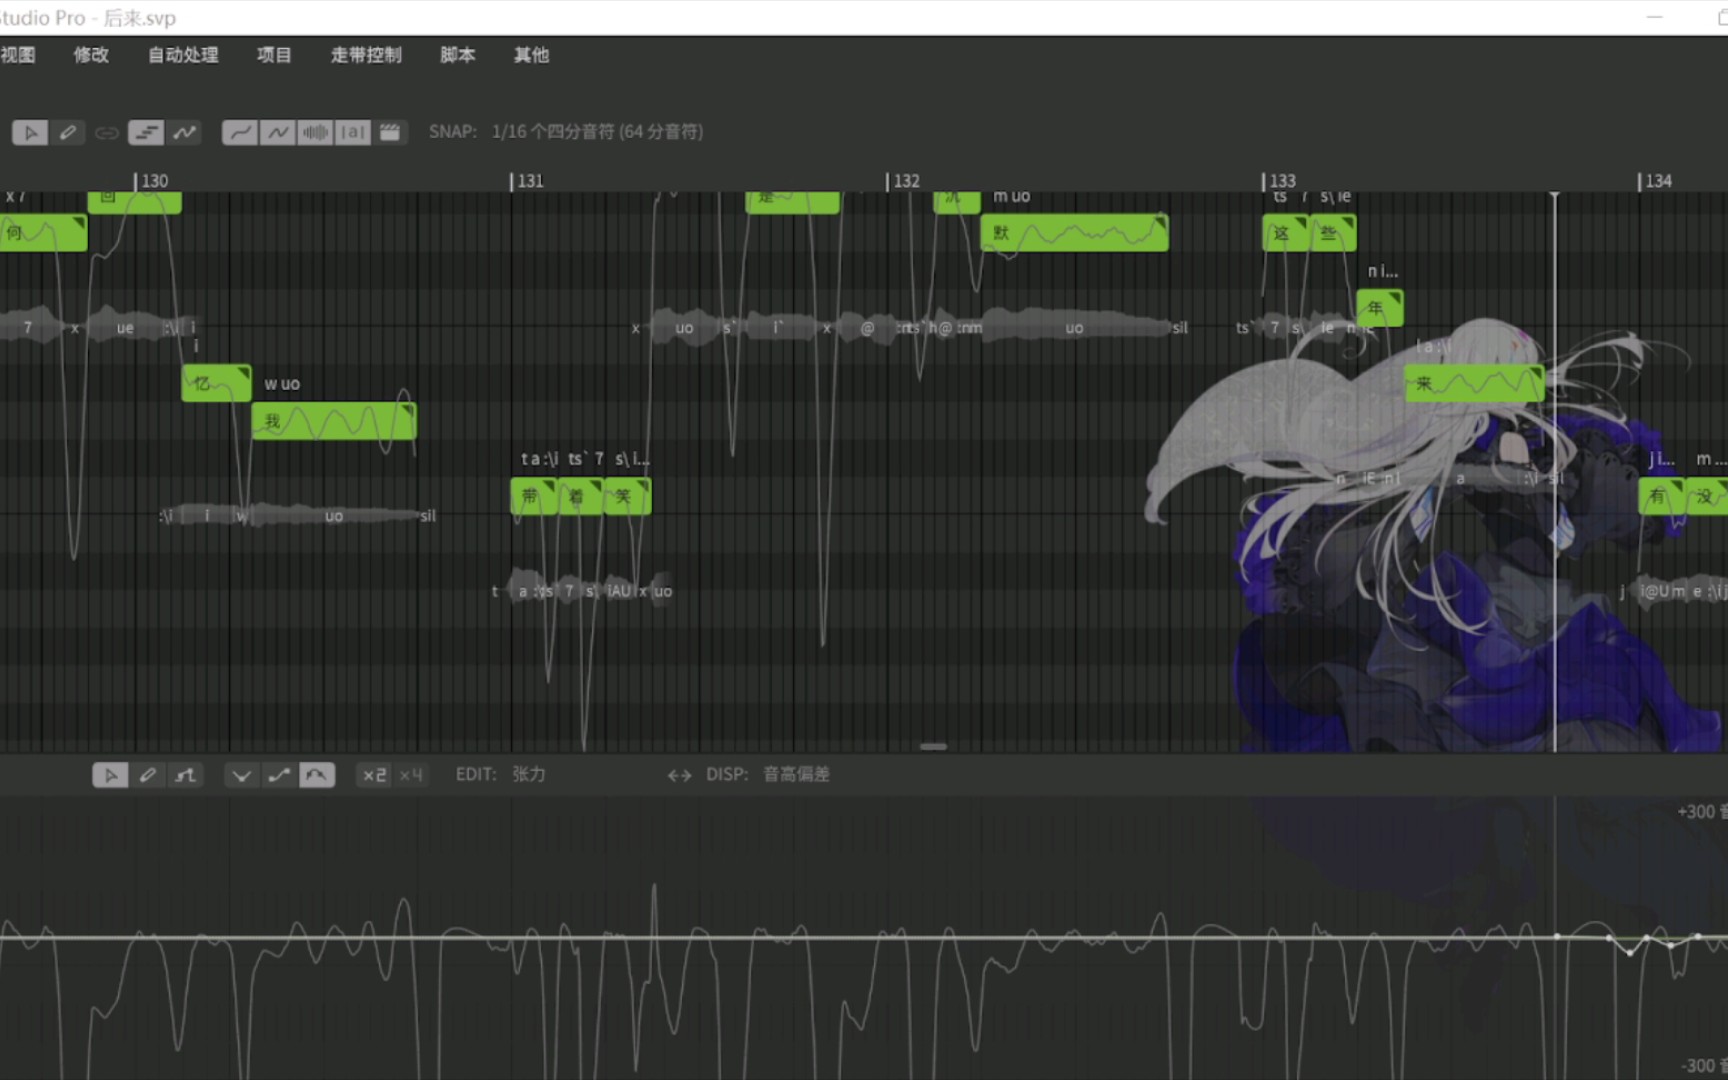Click the tension curve control point near playhead
Screen dimensions: 1728x1080
(x=1557, y=937)
